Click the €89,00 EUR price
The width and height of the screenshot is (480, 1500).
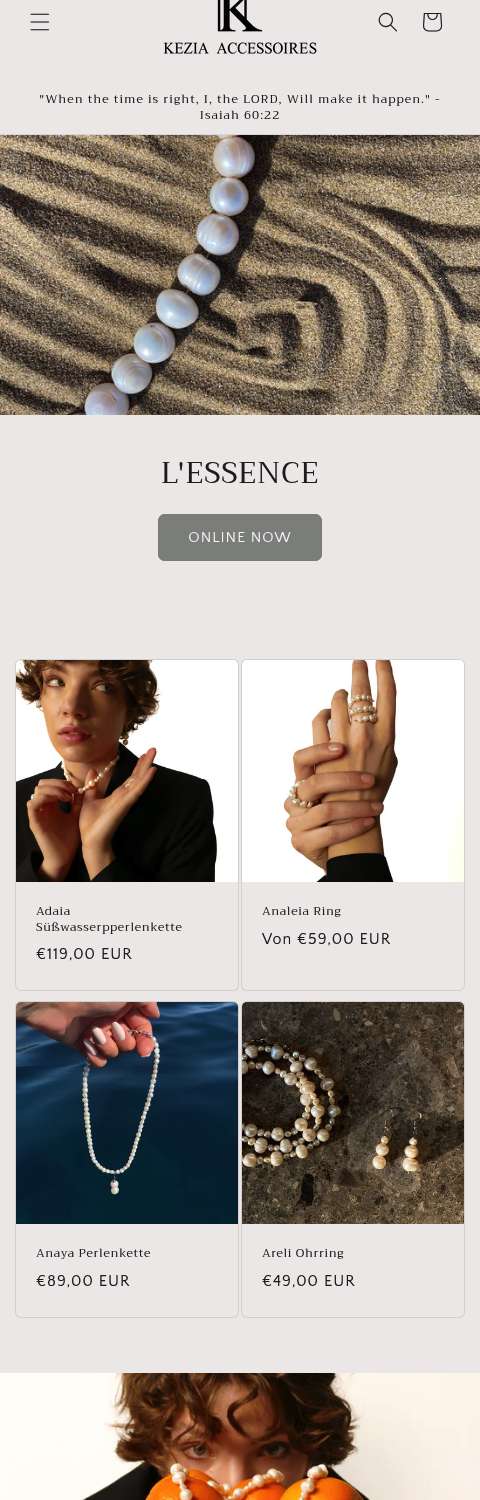click(83, 1281)
